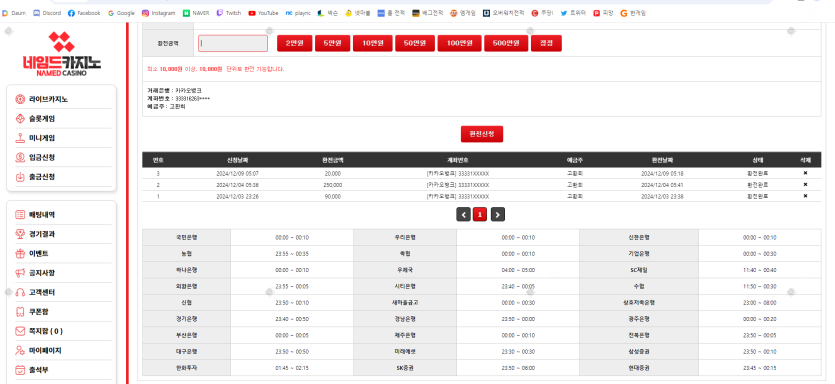The image size is (835, 384).
Task: Go to next page arrow
Action: [x=497, y=215]
